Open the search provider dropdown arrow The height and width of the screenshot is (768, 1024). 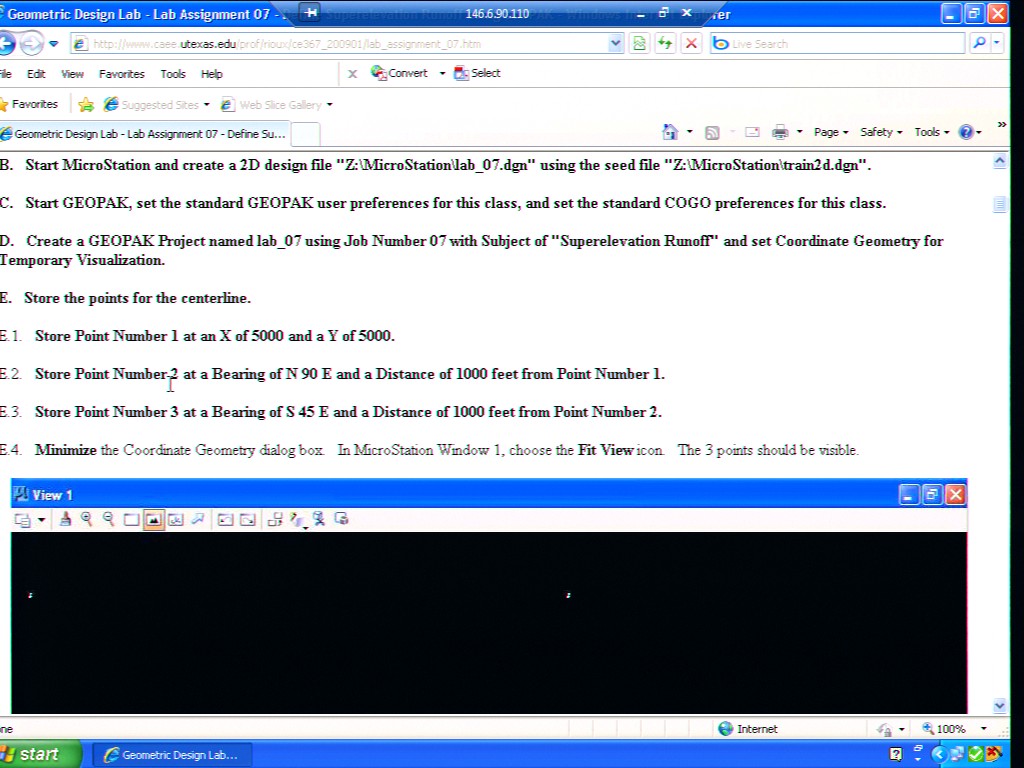click(x=997, y=43)
